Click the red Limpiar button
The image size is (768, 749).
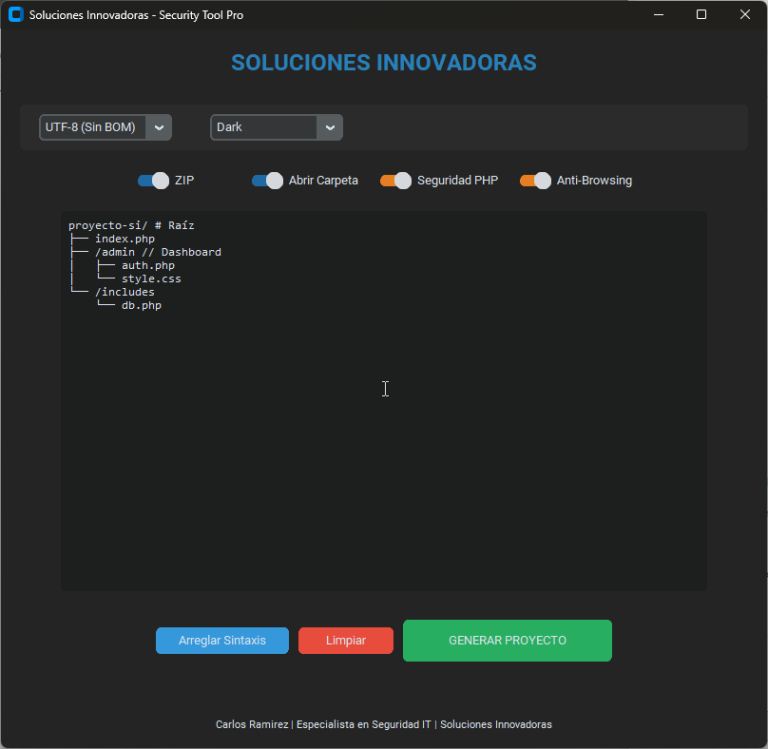pyautogui.click(x=345, y=641)
